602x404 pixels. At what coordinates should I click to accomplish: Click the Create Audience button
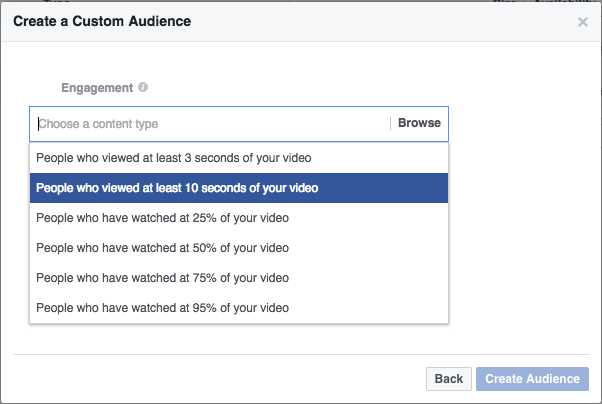[532, 379]
